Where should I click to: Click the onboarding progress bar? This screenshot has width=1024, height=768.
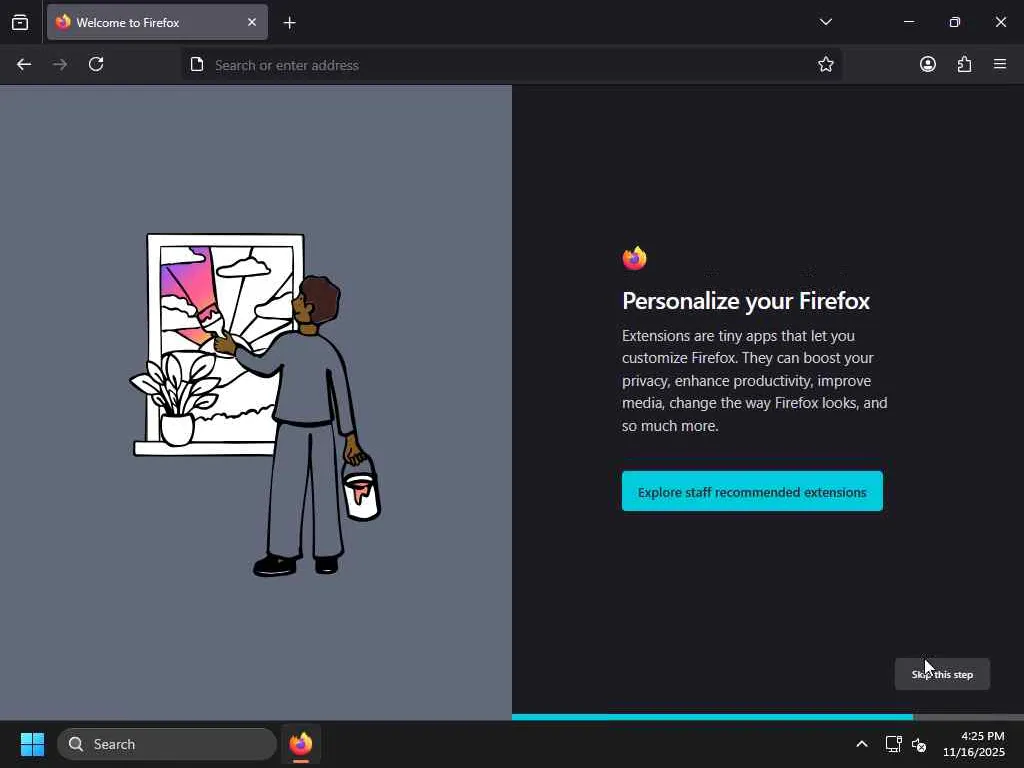768,717
